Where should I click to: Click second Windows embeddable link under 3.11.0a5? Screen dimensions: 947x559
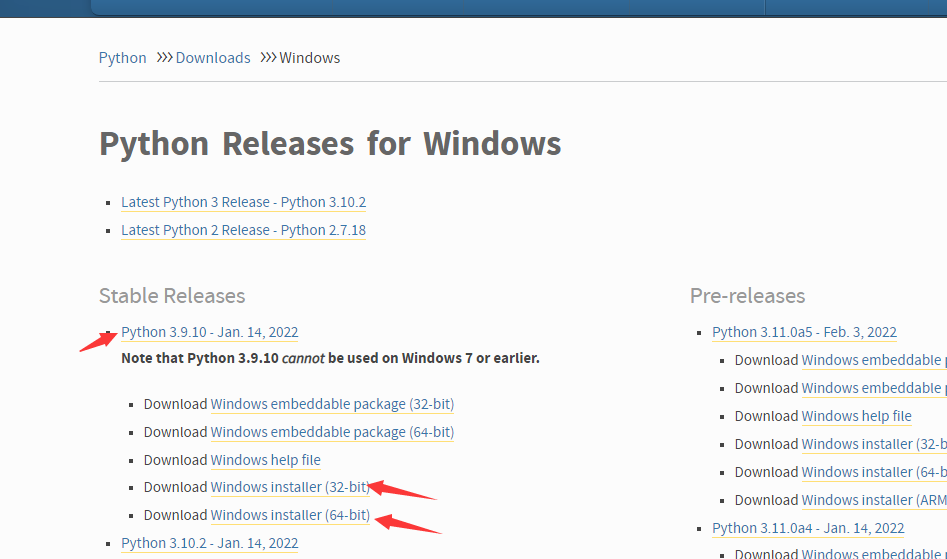(x=874, y=388)
